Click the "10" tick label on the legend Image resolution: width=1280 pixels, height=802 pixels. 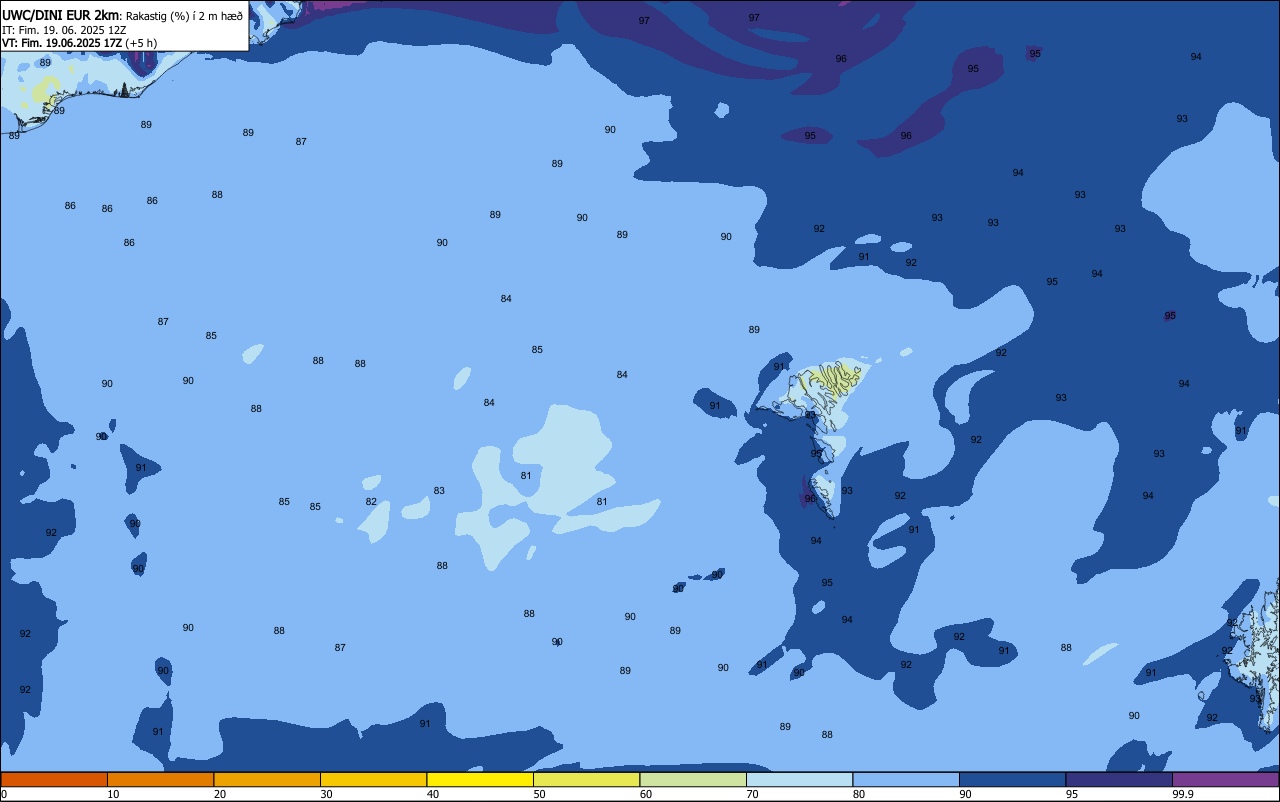[113, 794]
